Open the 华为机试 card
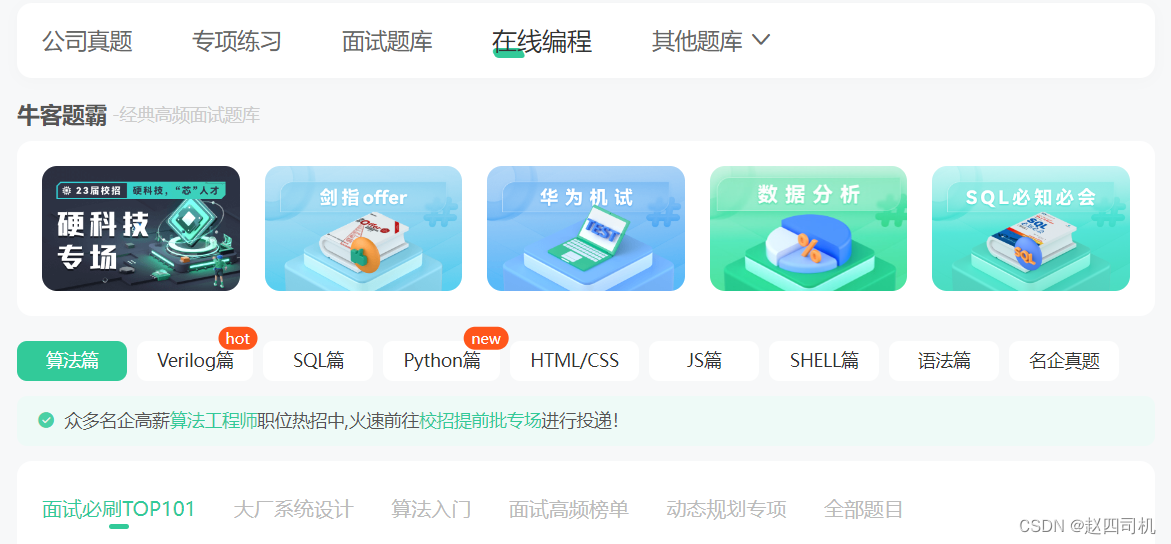This screenshot has height=544, width=1171. (x=586, y=228)
